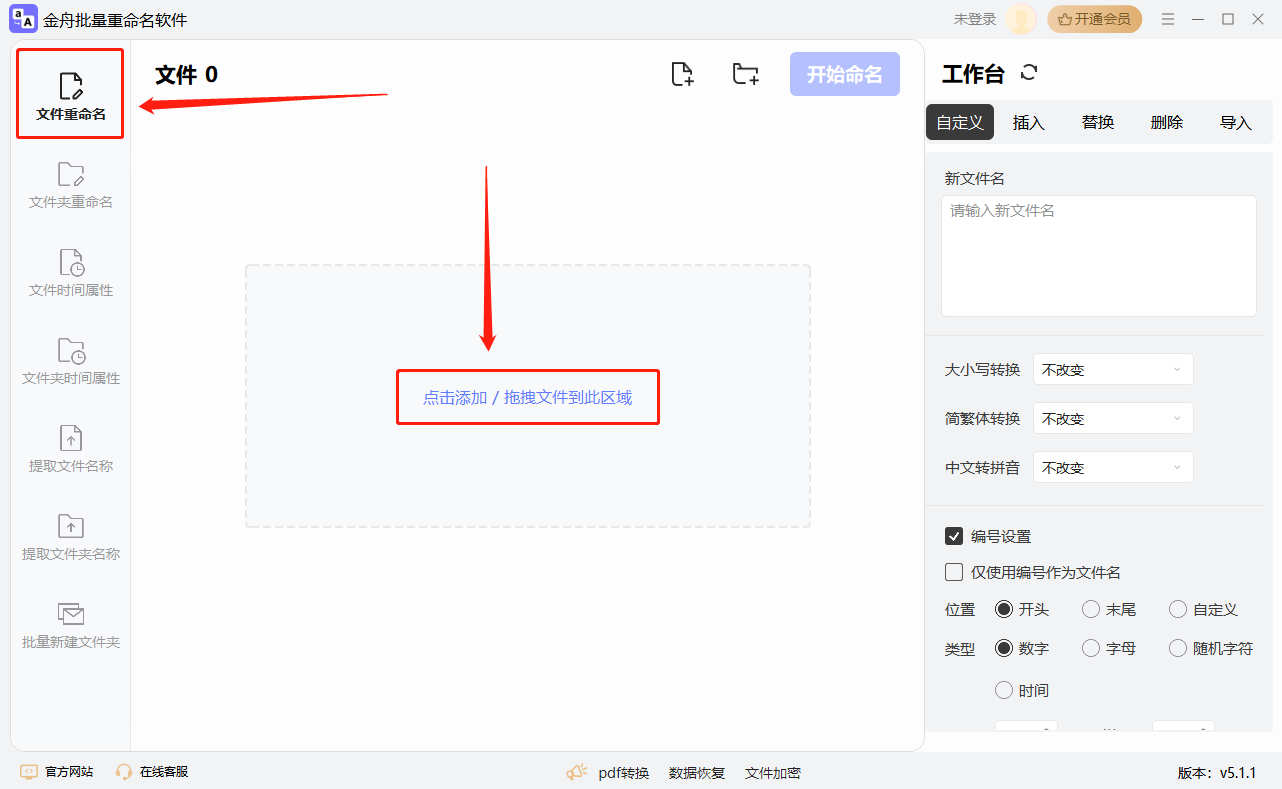This screenshot has width=1282, height=789.
Task: Select the 自定义 position radio button
Action: click(1178, 609)
